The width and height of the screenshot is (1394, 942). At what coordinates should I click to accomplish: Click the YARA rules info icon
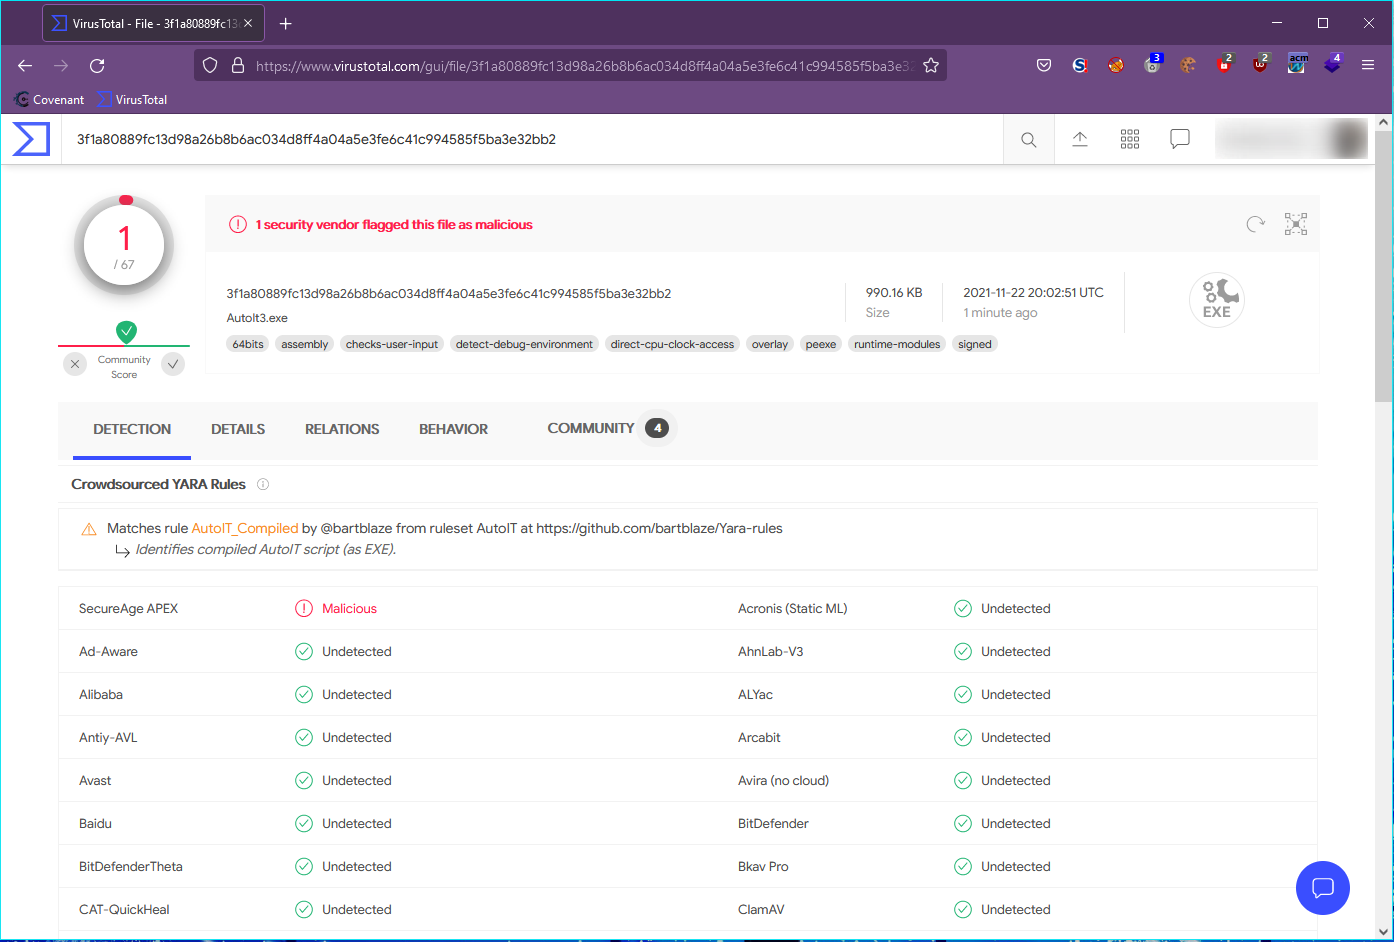point(263,484)
